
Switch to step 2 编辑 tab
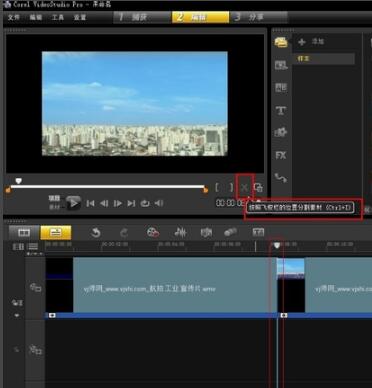(201, 17)
